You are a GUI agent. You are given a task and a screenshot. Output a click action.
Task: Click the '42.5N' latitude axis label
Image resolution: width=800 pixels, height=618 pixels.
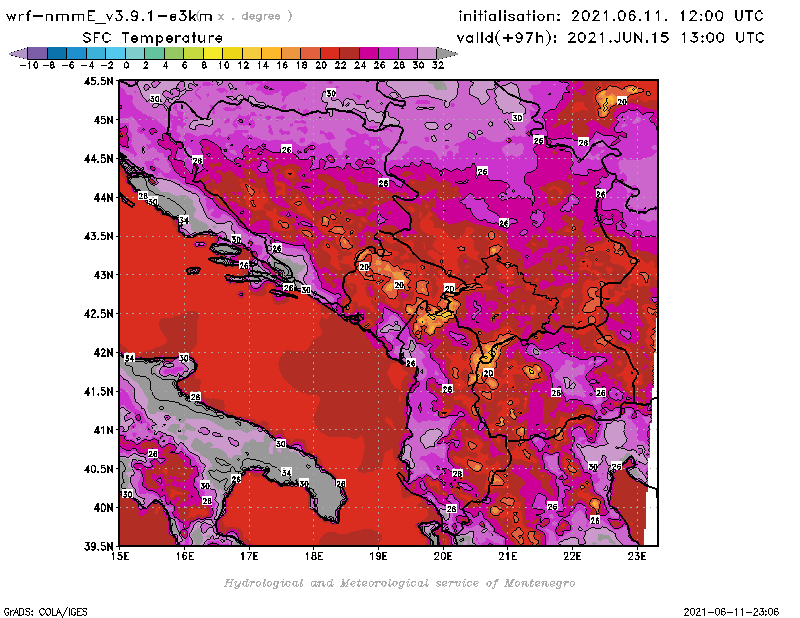pos(98,314)
